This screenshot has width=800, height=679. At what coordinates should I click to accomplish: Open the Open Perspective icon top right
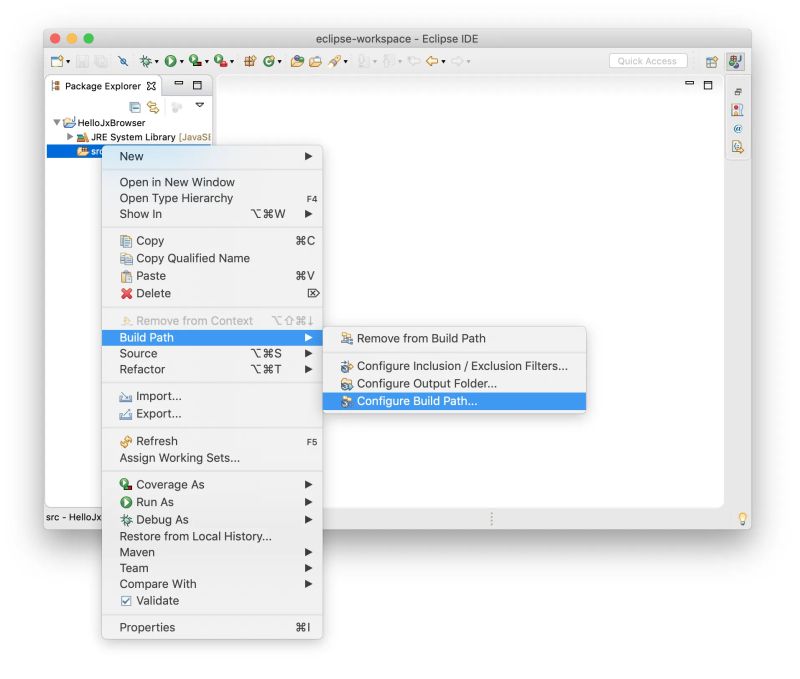tap(711, 61)
